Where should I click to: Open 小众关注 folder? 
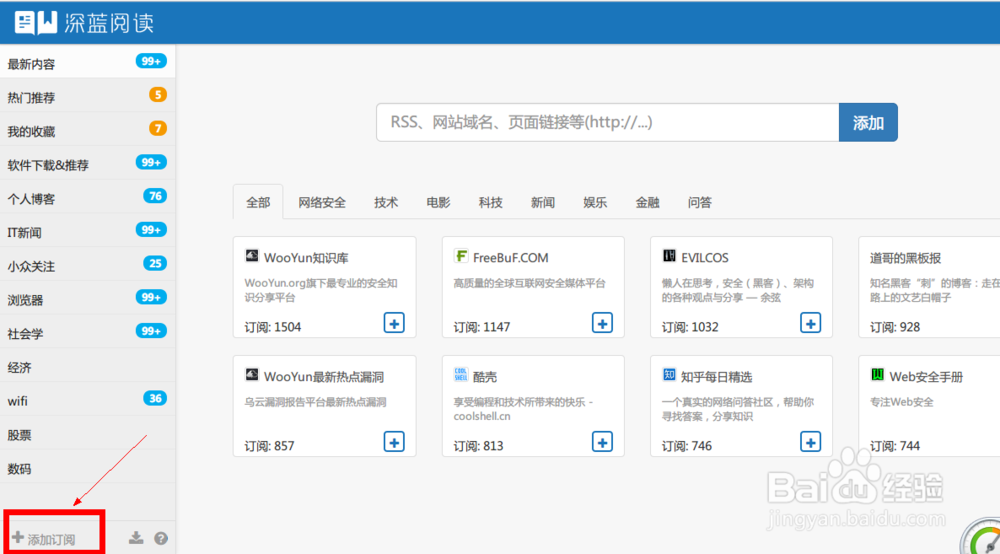pyautogui.click(x=87, y=266)
